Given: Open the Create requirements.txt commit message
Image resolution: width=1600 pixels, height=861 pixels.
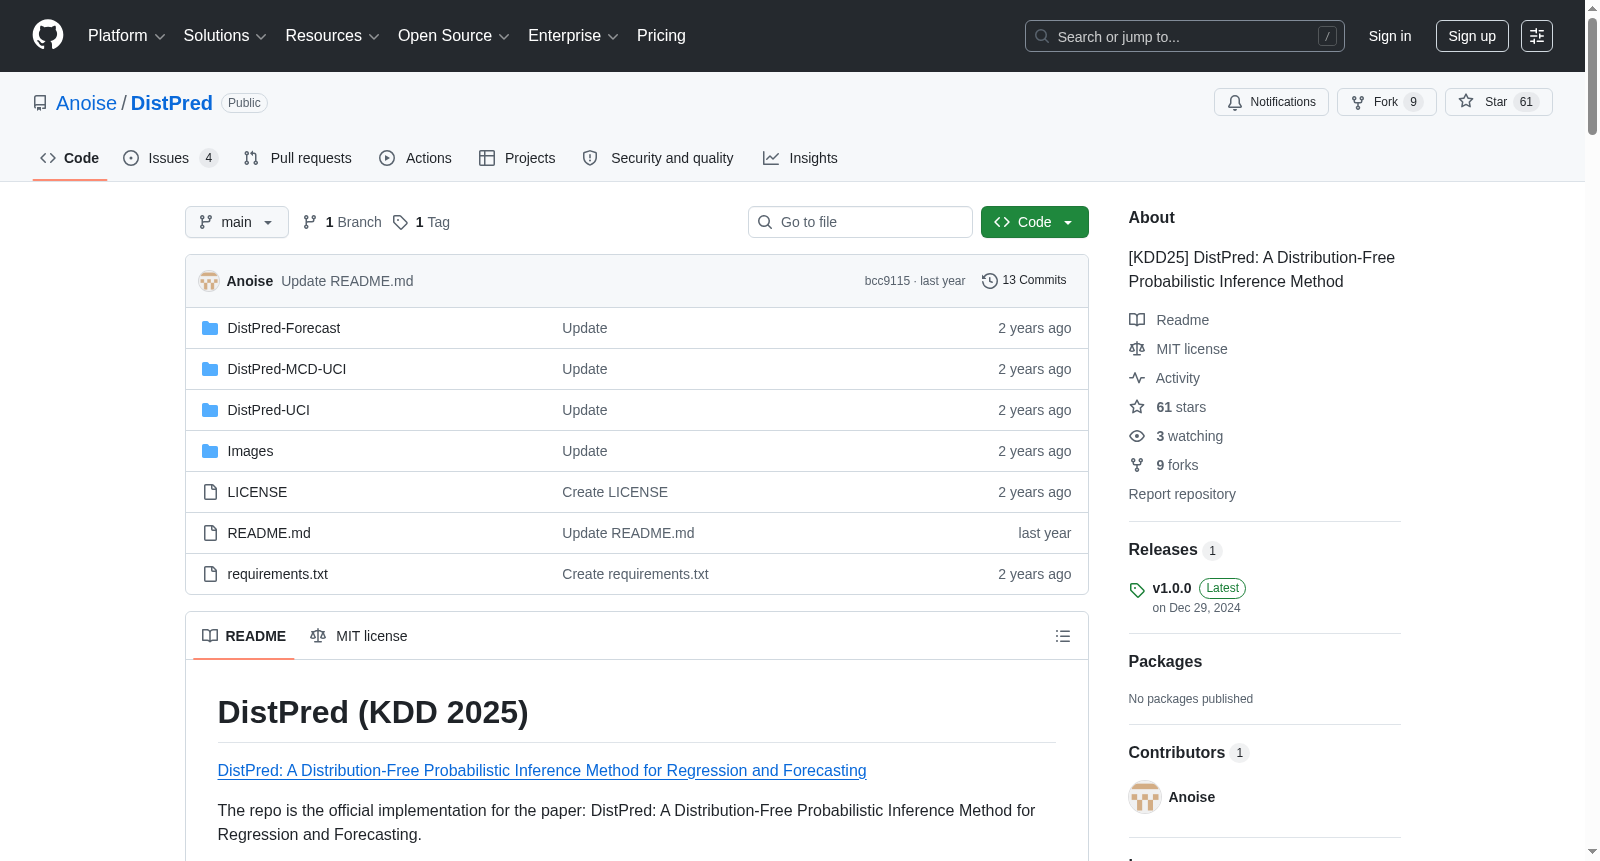Looking at the screenshot, I should click(x=635, y=574).
